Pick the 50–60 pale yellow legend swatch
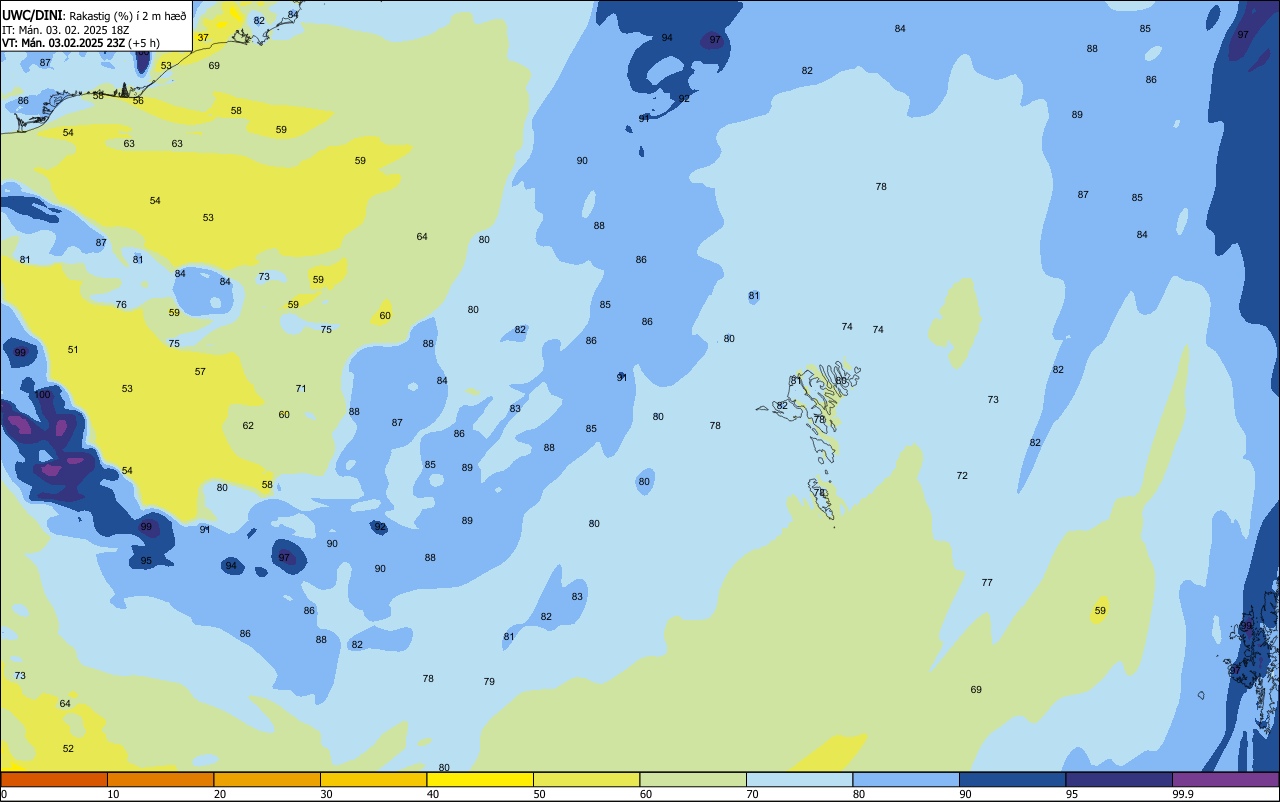Image resolution: width=1280 pixels, height=802 pixels. coord(586,779)
